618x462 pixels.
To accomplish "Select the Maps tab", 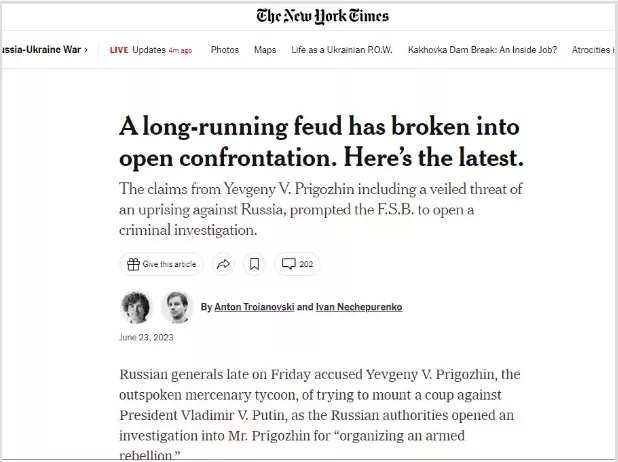I will click(x=265, y=49).
